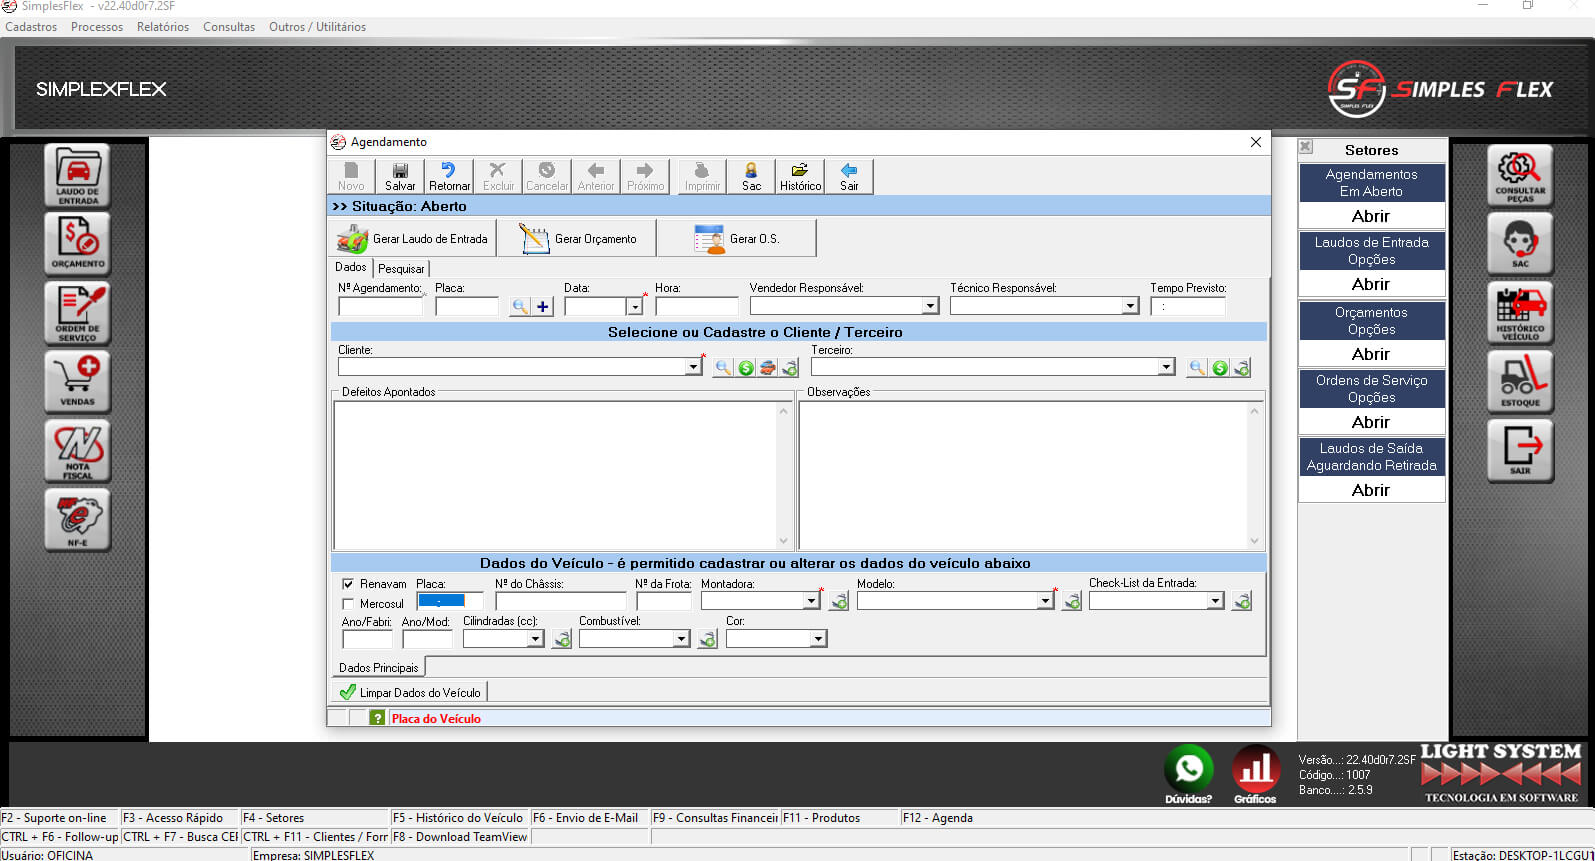The width and height of the screenshot is (1595, 861).
Task: Click the Sair arrow in Agendamento toolbar
Action: pyautogui.click(x=849, y=177)
